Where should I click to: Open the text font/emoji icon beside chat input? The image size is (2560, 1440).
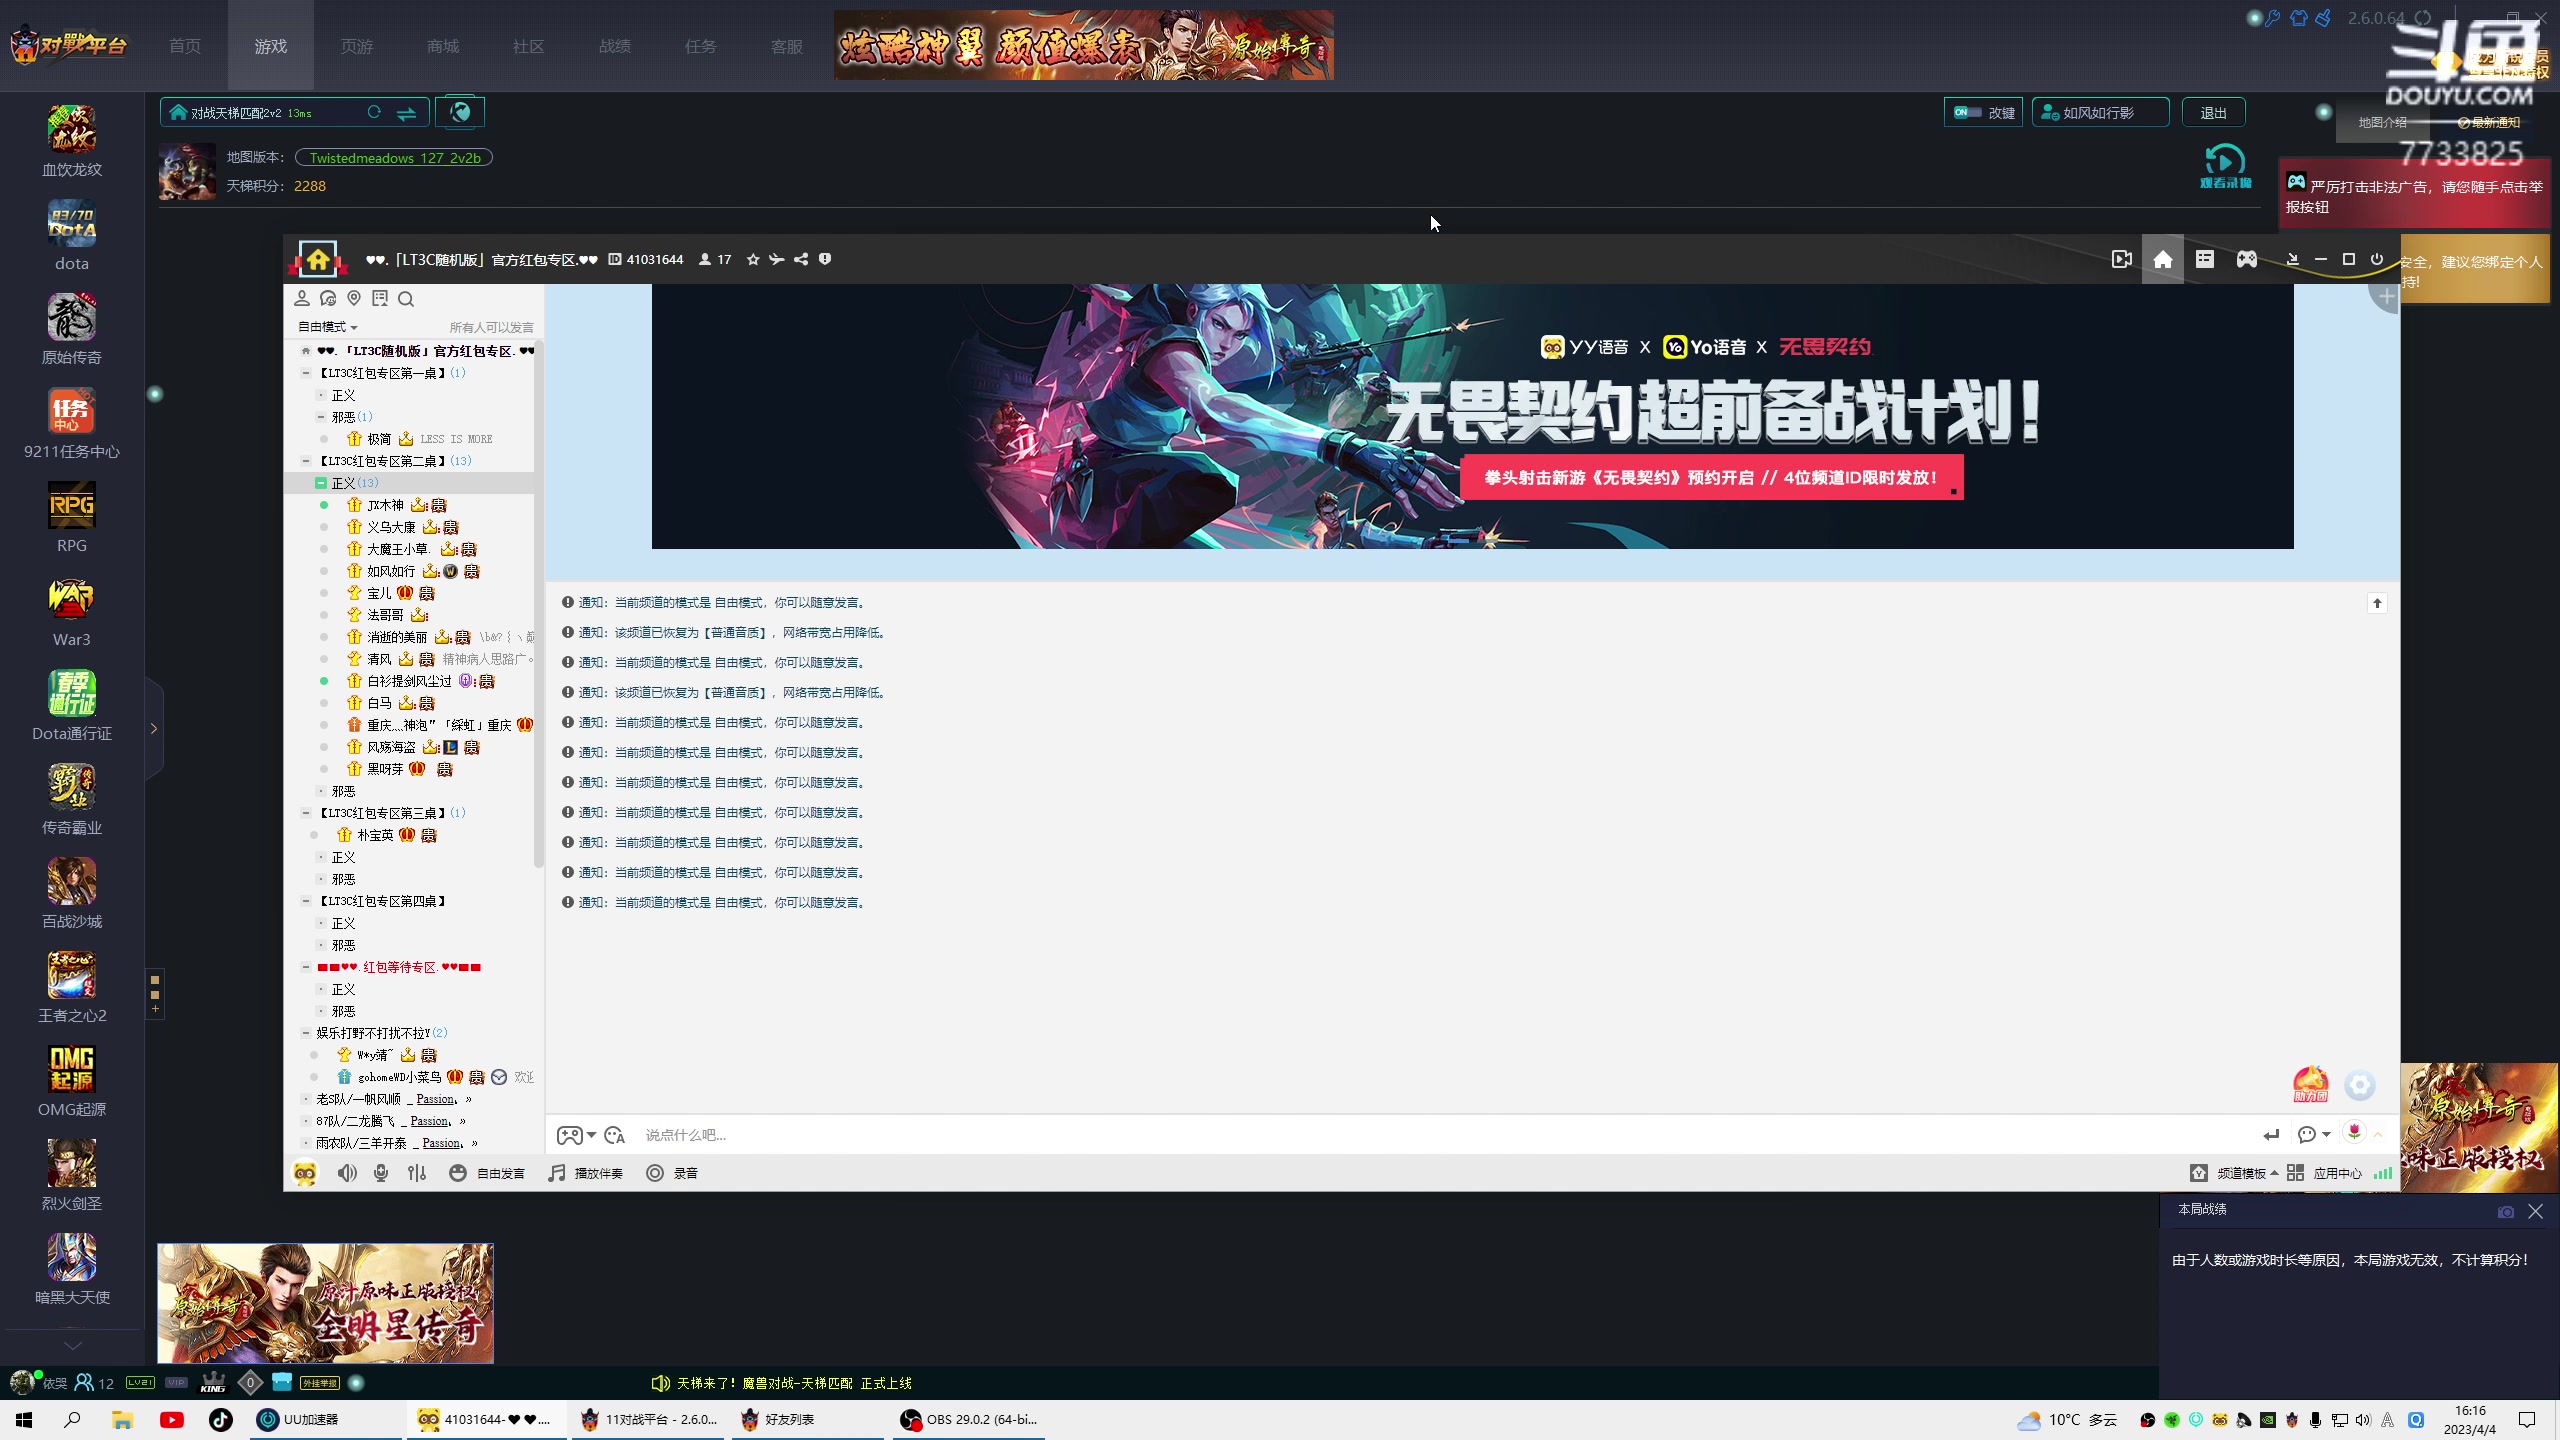coord(614,1135)
